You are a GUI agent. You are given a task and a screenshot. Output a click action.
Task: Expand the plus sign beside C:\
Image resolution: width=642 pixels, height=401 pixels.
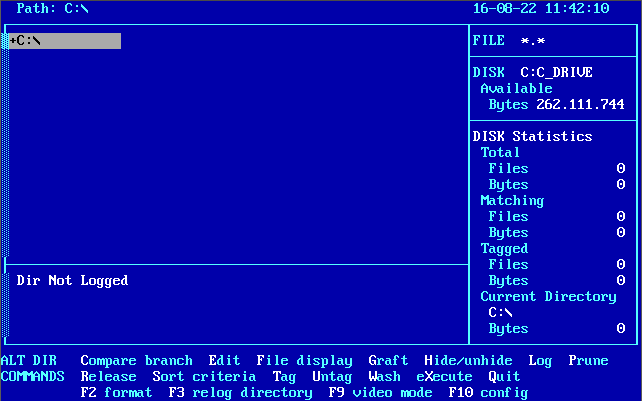coord(12,41)
